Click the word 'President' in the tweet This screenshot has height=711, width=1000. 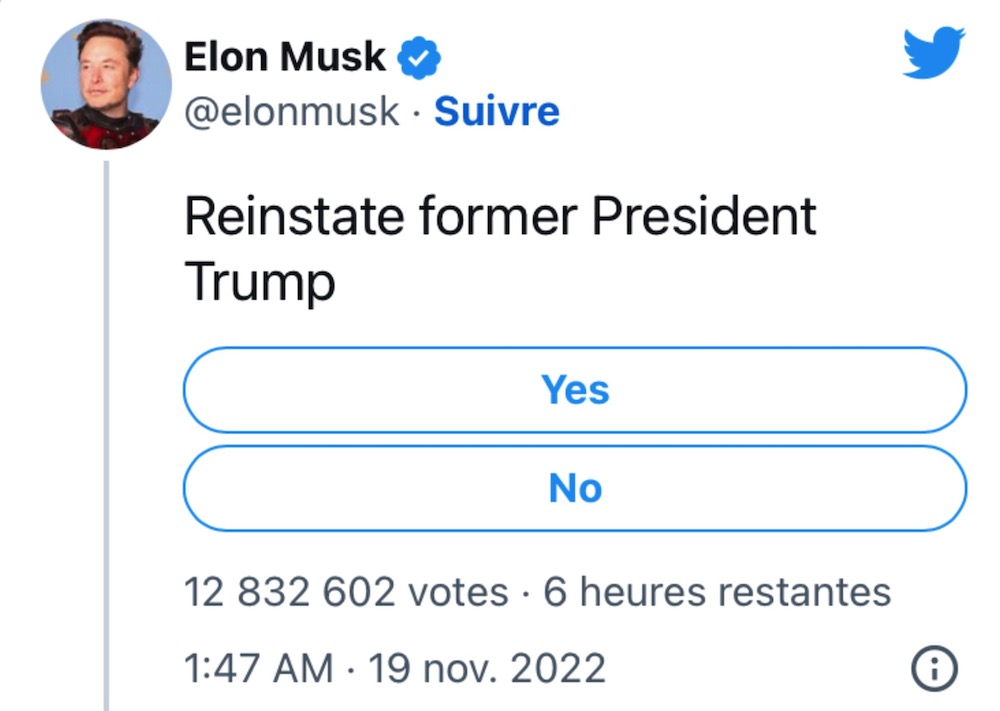[704, 217]
